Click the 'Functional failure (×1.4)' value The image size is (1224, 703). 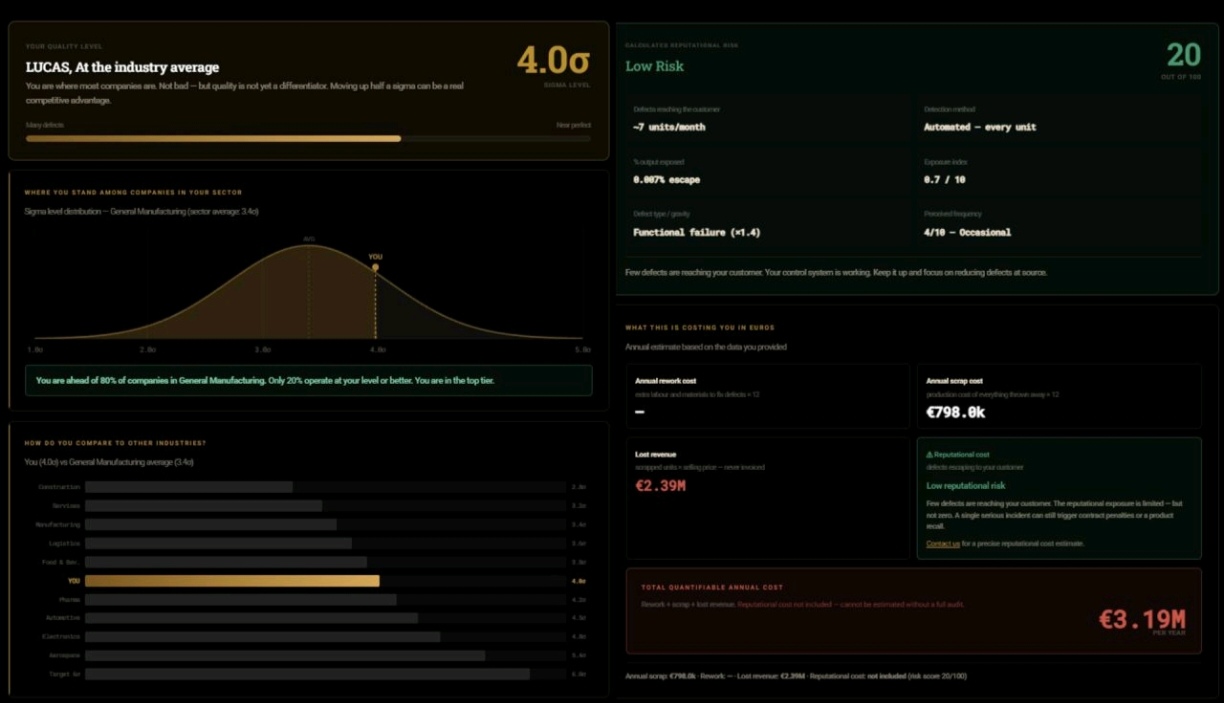[x=697, y=232]
